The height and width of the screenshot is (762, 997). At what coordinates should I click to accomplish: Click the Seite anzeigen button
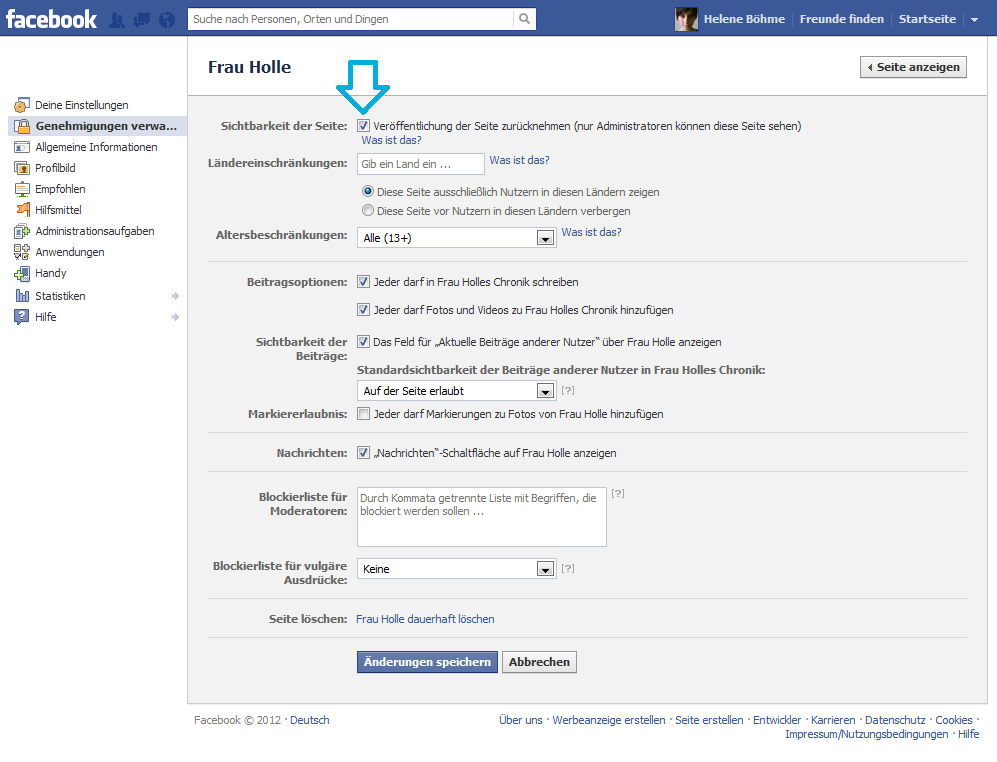[913, 67]
